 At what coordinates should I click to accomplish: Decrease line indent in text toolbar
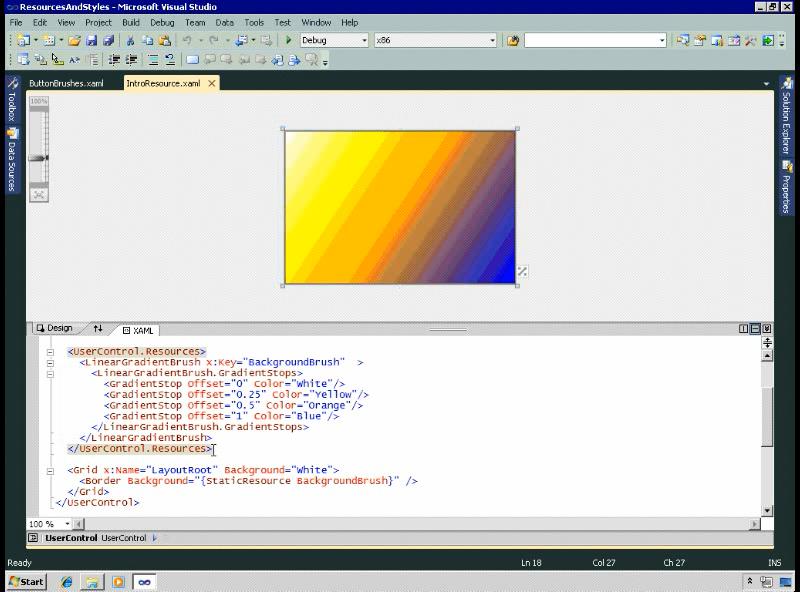click(x=114, y=60)
